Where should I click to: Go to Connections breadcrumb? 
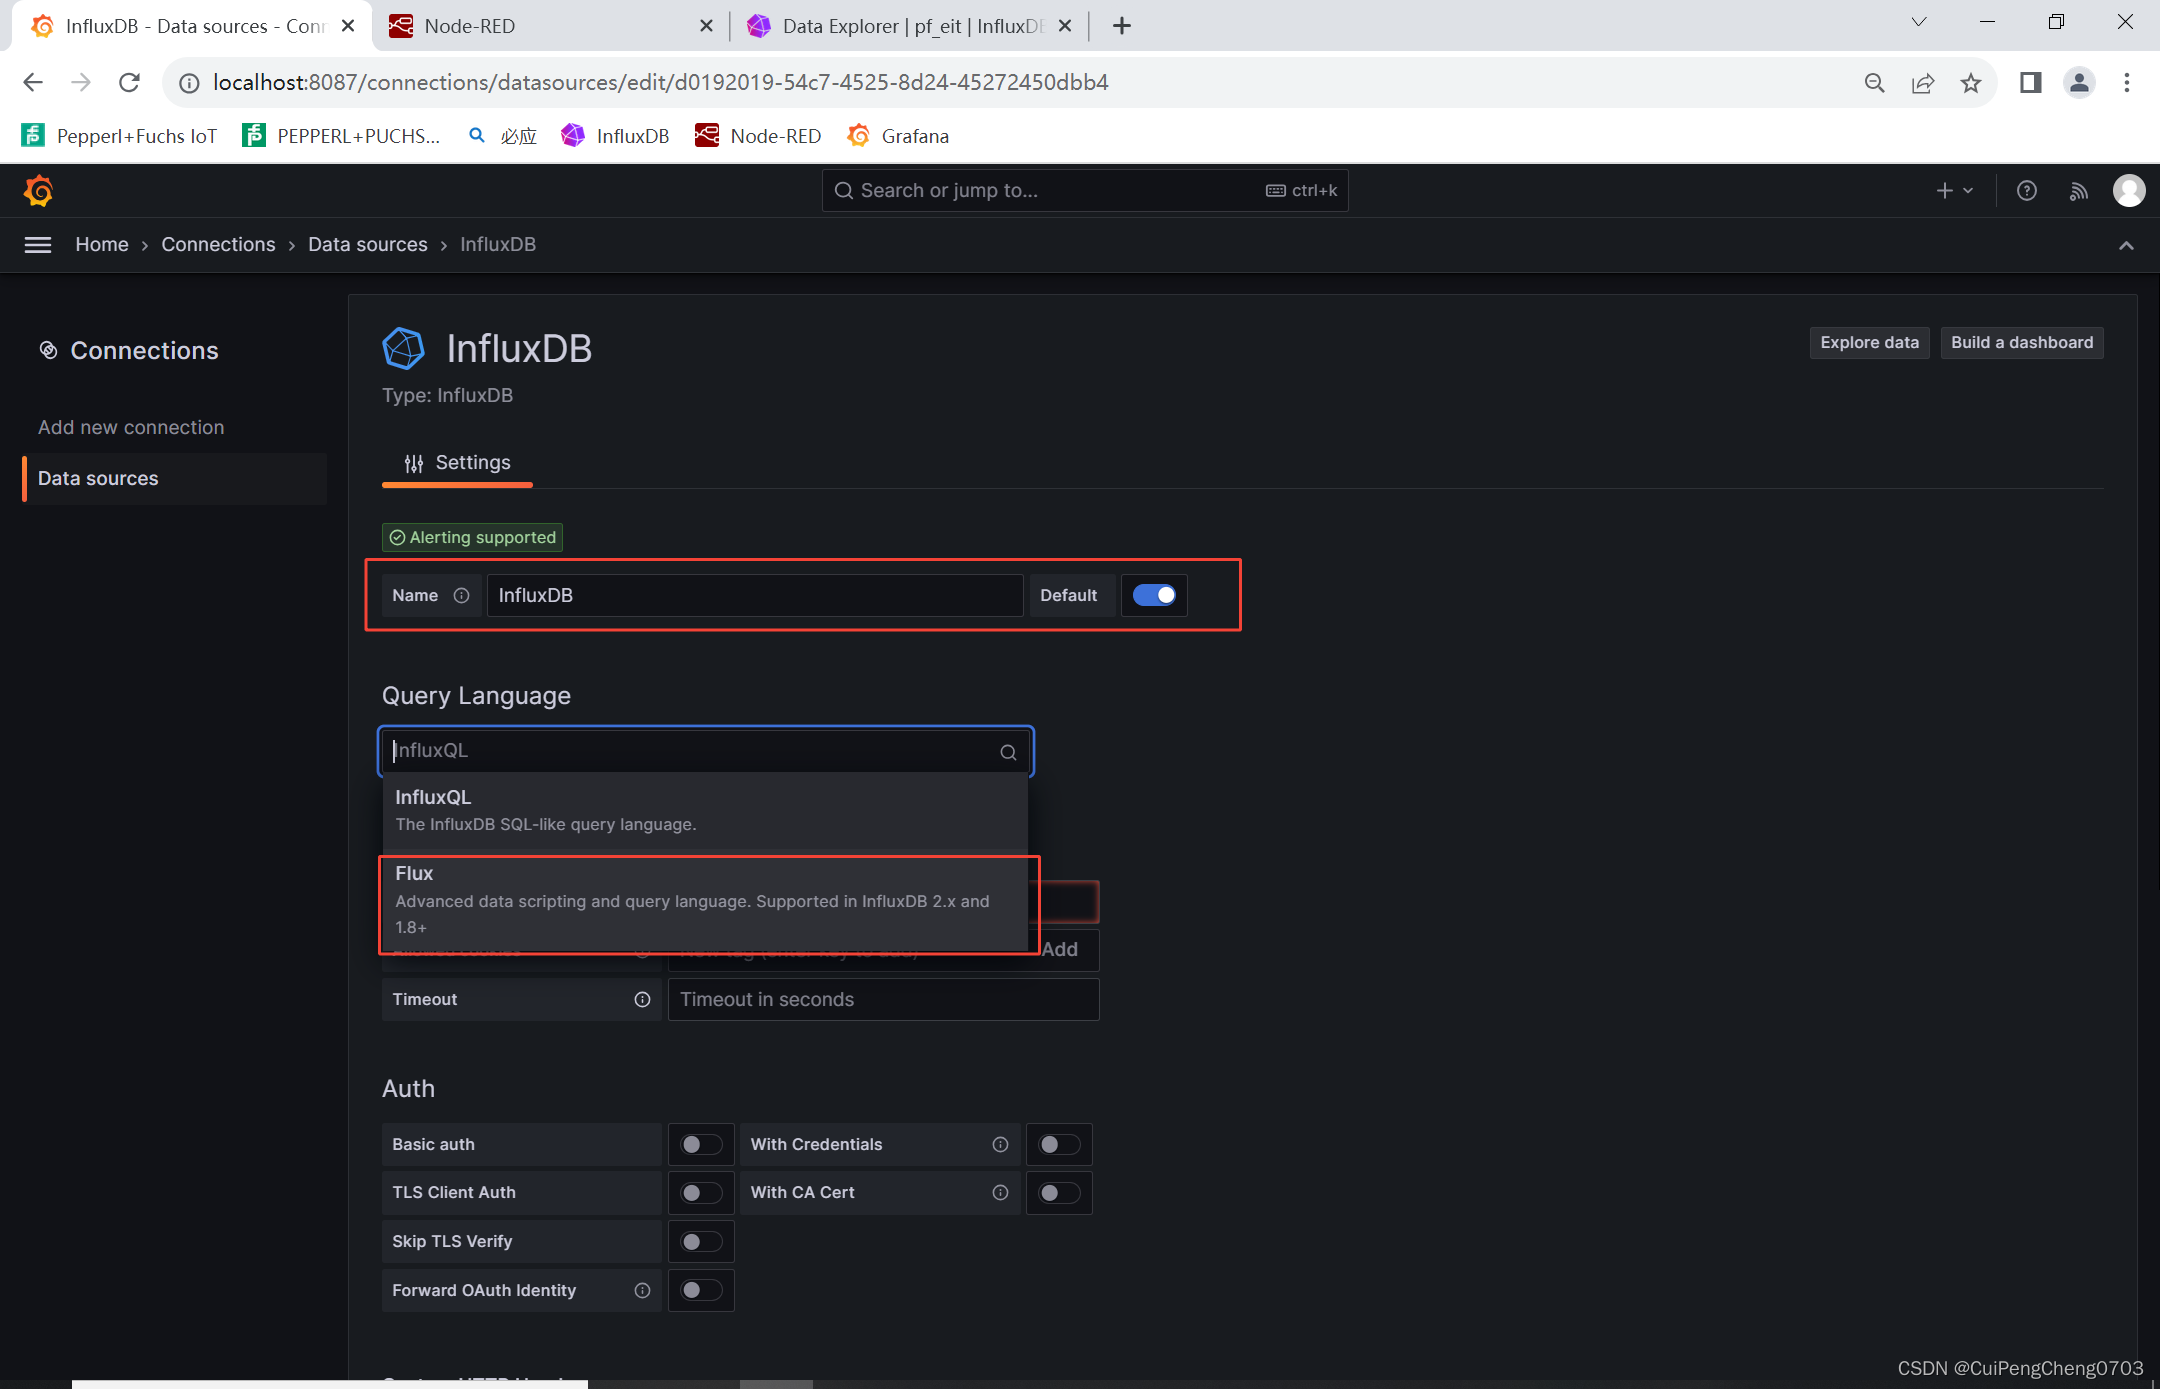pos(218,245)
